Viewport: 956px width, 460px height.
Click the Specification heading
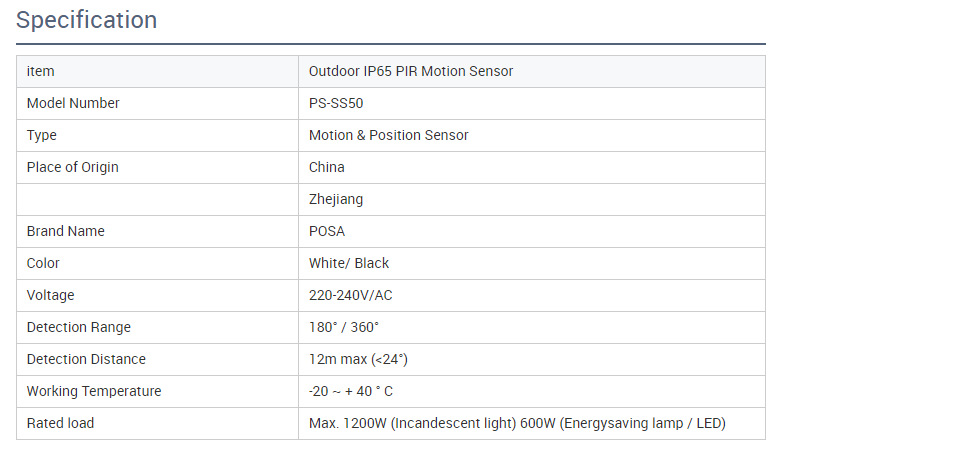87,20
